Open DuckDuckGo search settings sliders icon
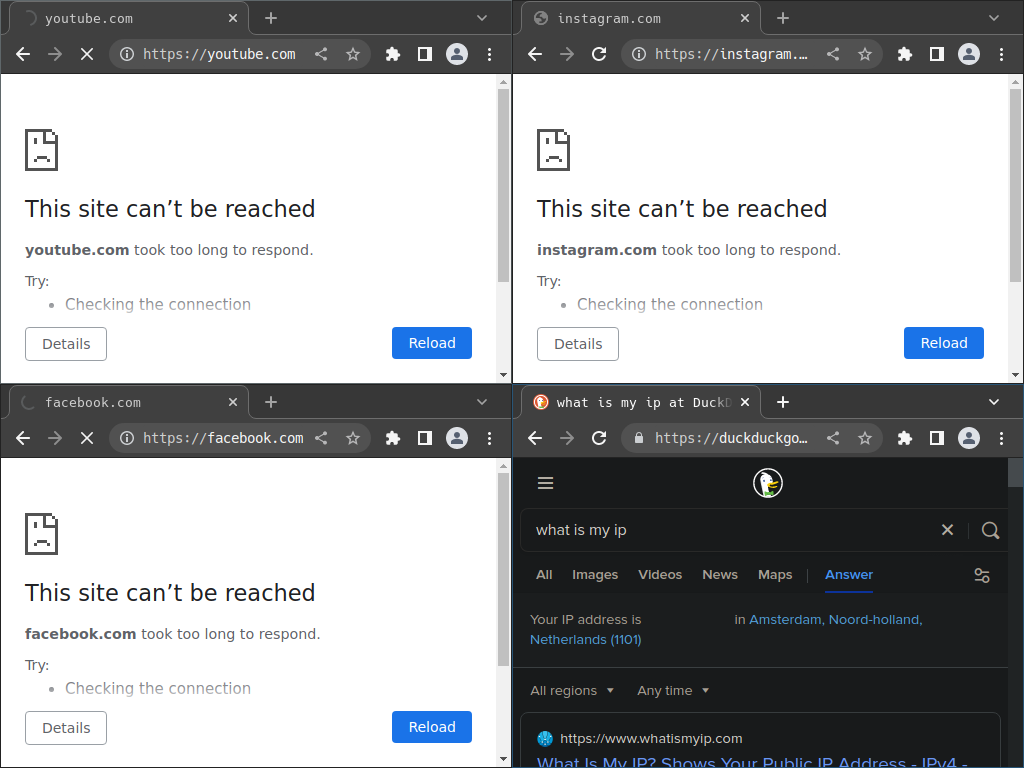The height and width of the screenshot is (768, 1024). point(982,575)
